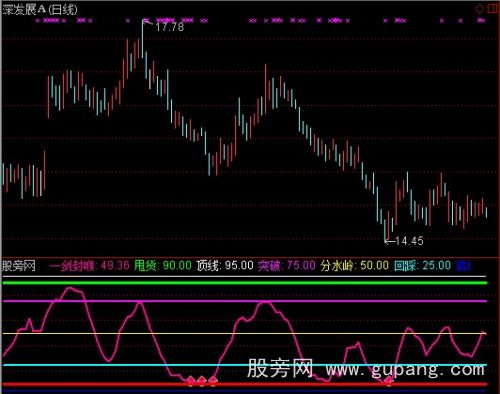This screenshot has height=394, width=500.
Task: Select the 14.45 low price label
Action: click(x=409, y=241)
